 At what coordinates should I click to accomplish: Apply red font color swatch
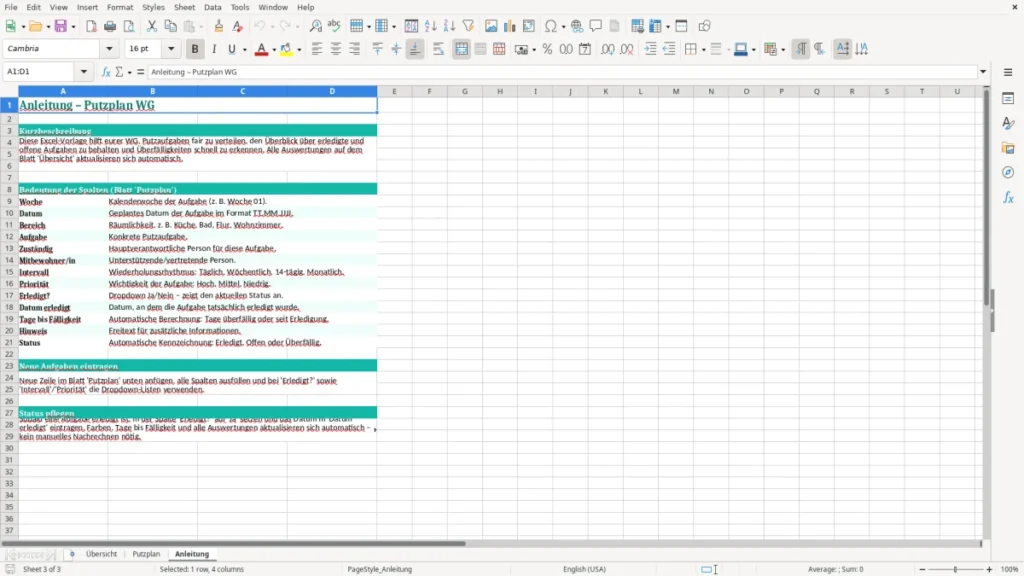(x=261, y=49)
